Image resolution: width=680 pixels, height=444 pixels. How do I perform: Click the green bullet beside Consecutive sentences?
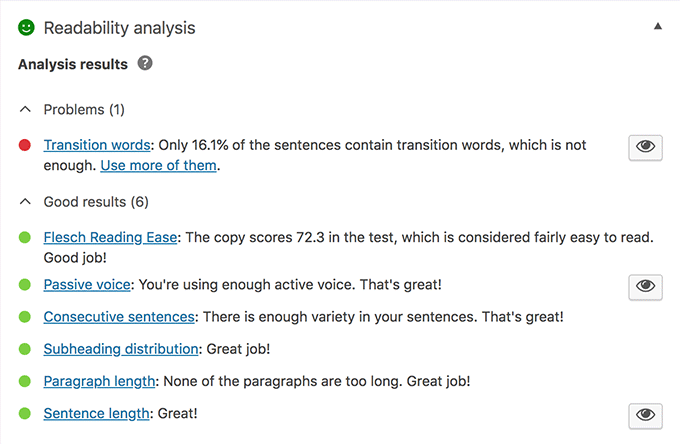click(25, 317)
